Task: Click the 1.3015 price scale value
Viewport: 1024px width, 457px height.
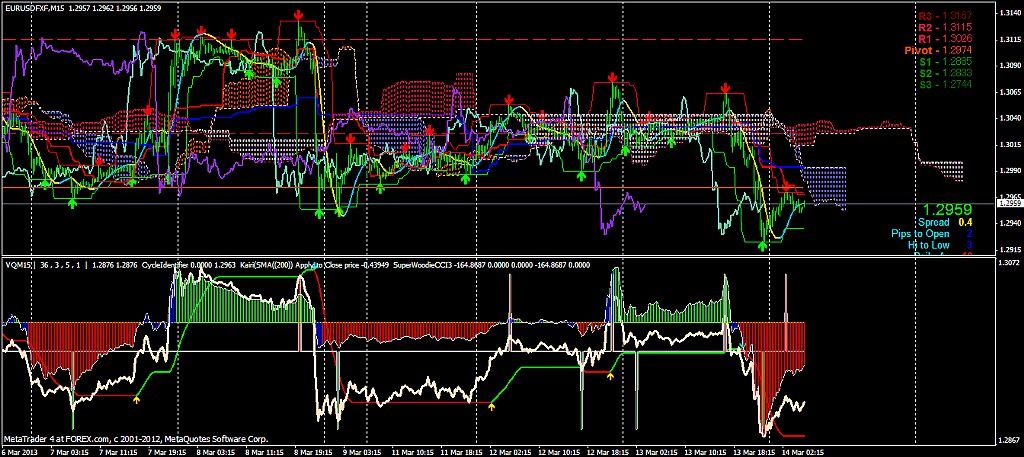Action: 1010,144
